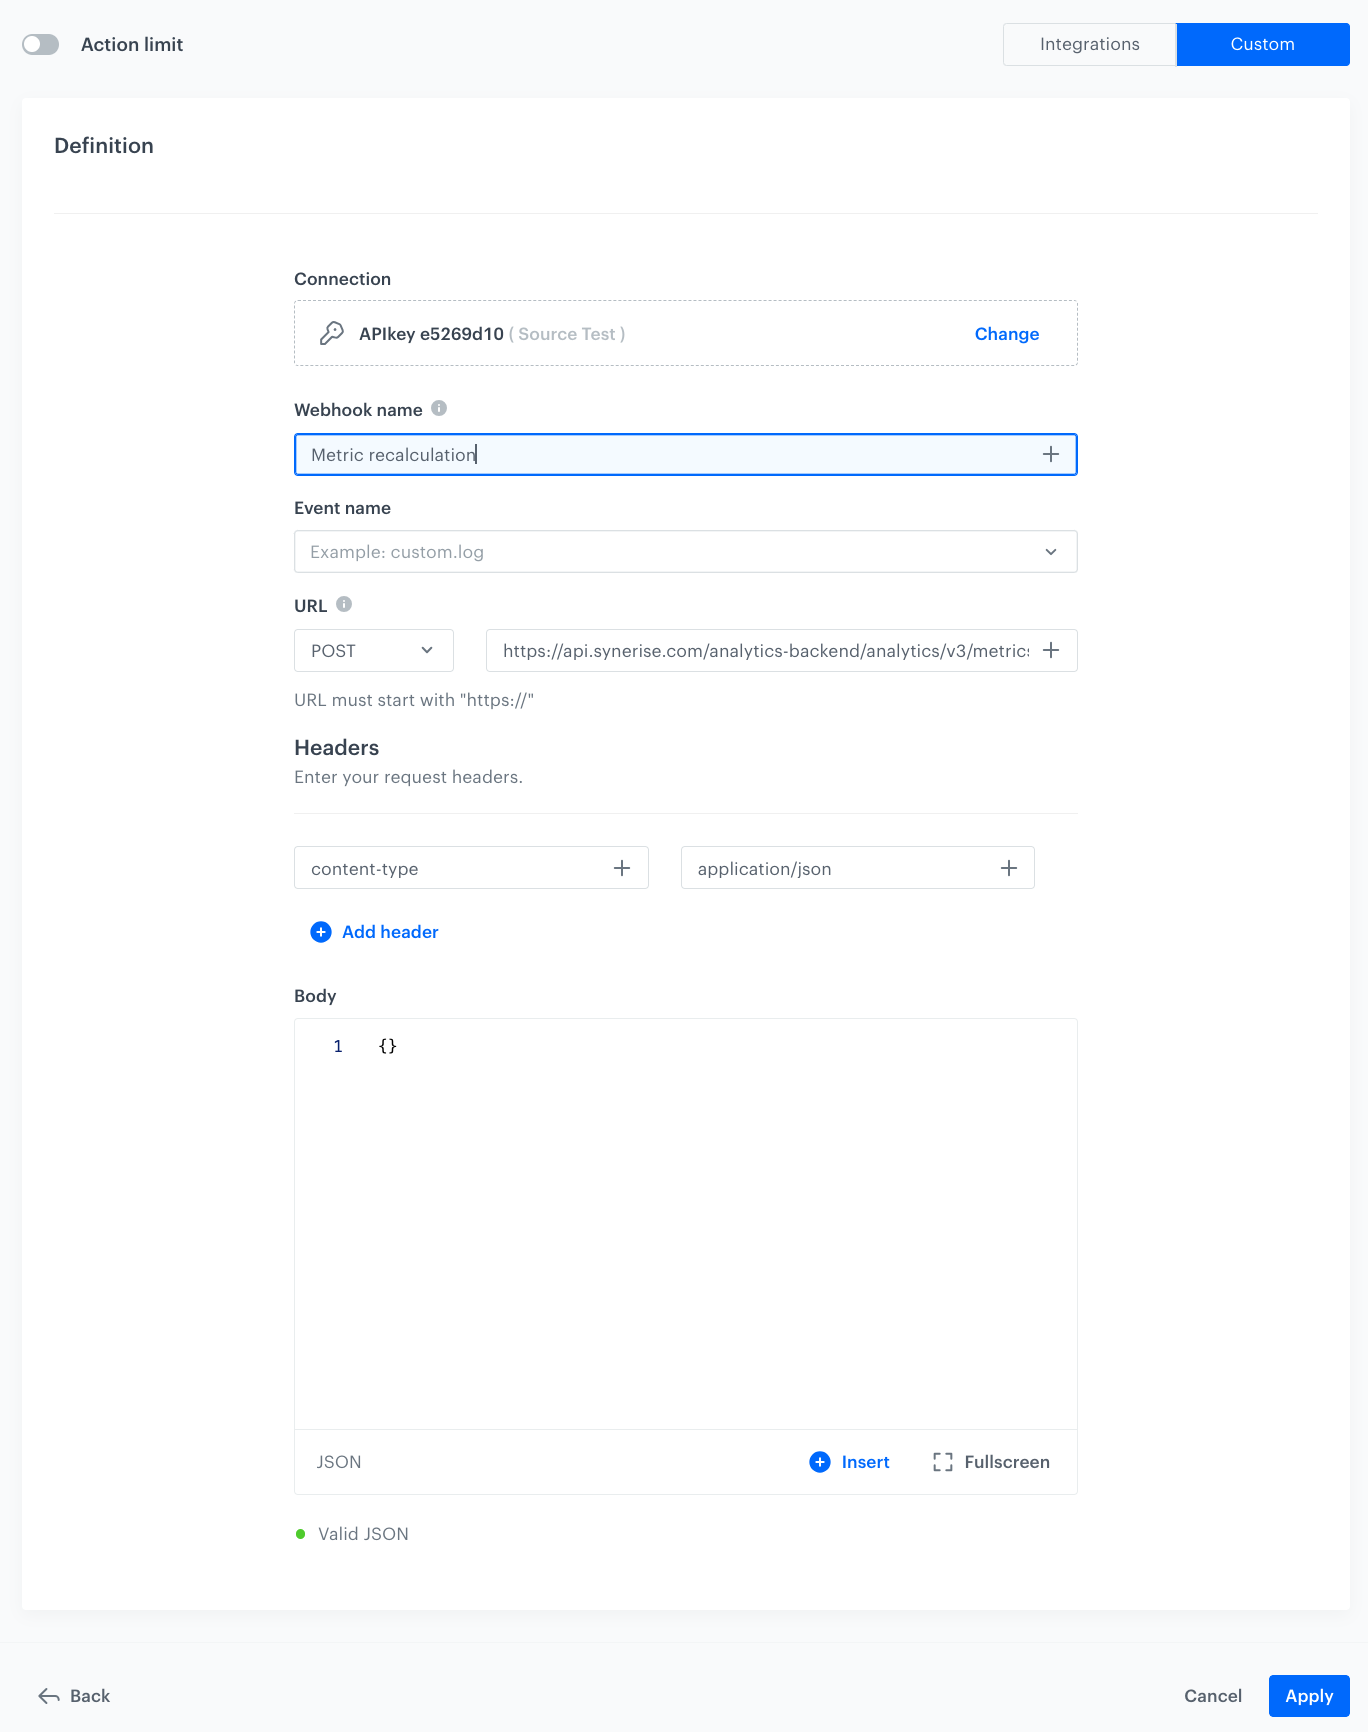Switch to the Integrations tab
This screenshot has height=1732, width=1368.
(1089, 44)
